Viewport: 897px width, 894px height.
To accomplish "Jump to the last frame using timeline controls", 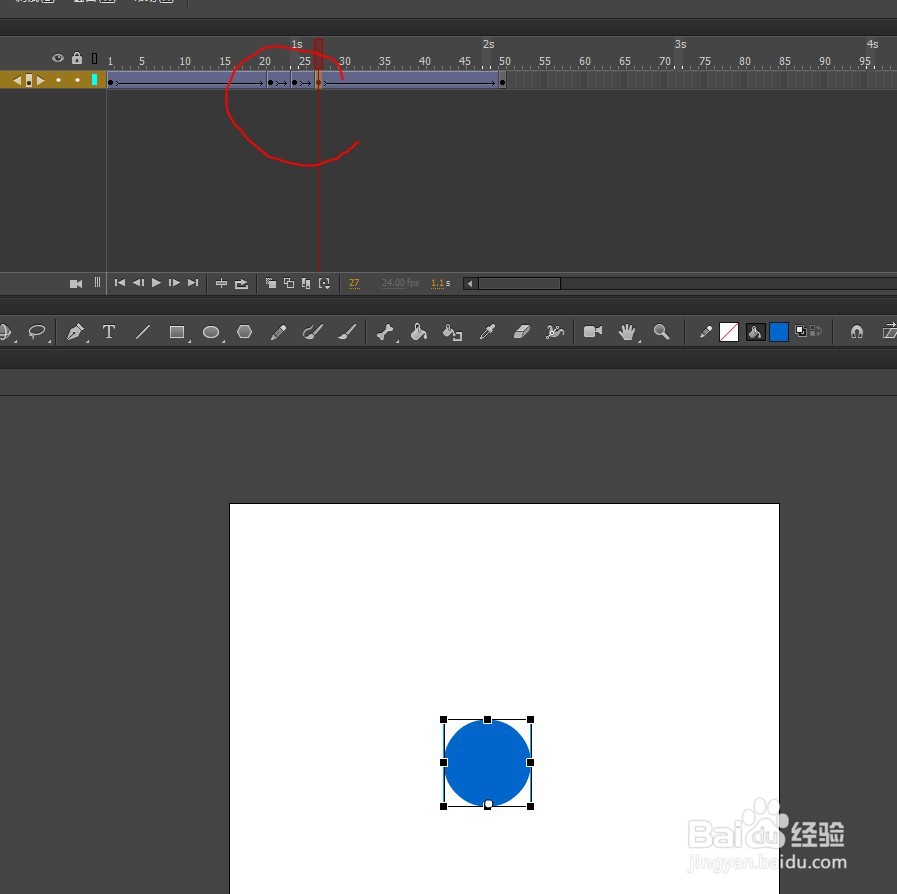I will click(x=193, y=283).
